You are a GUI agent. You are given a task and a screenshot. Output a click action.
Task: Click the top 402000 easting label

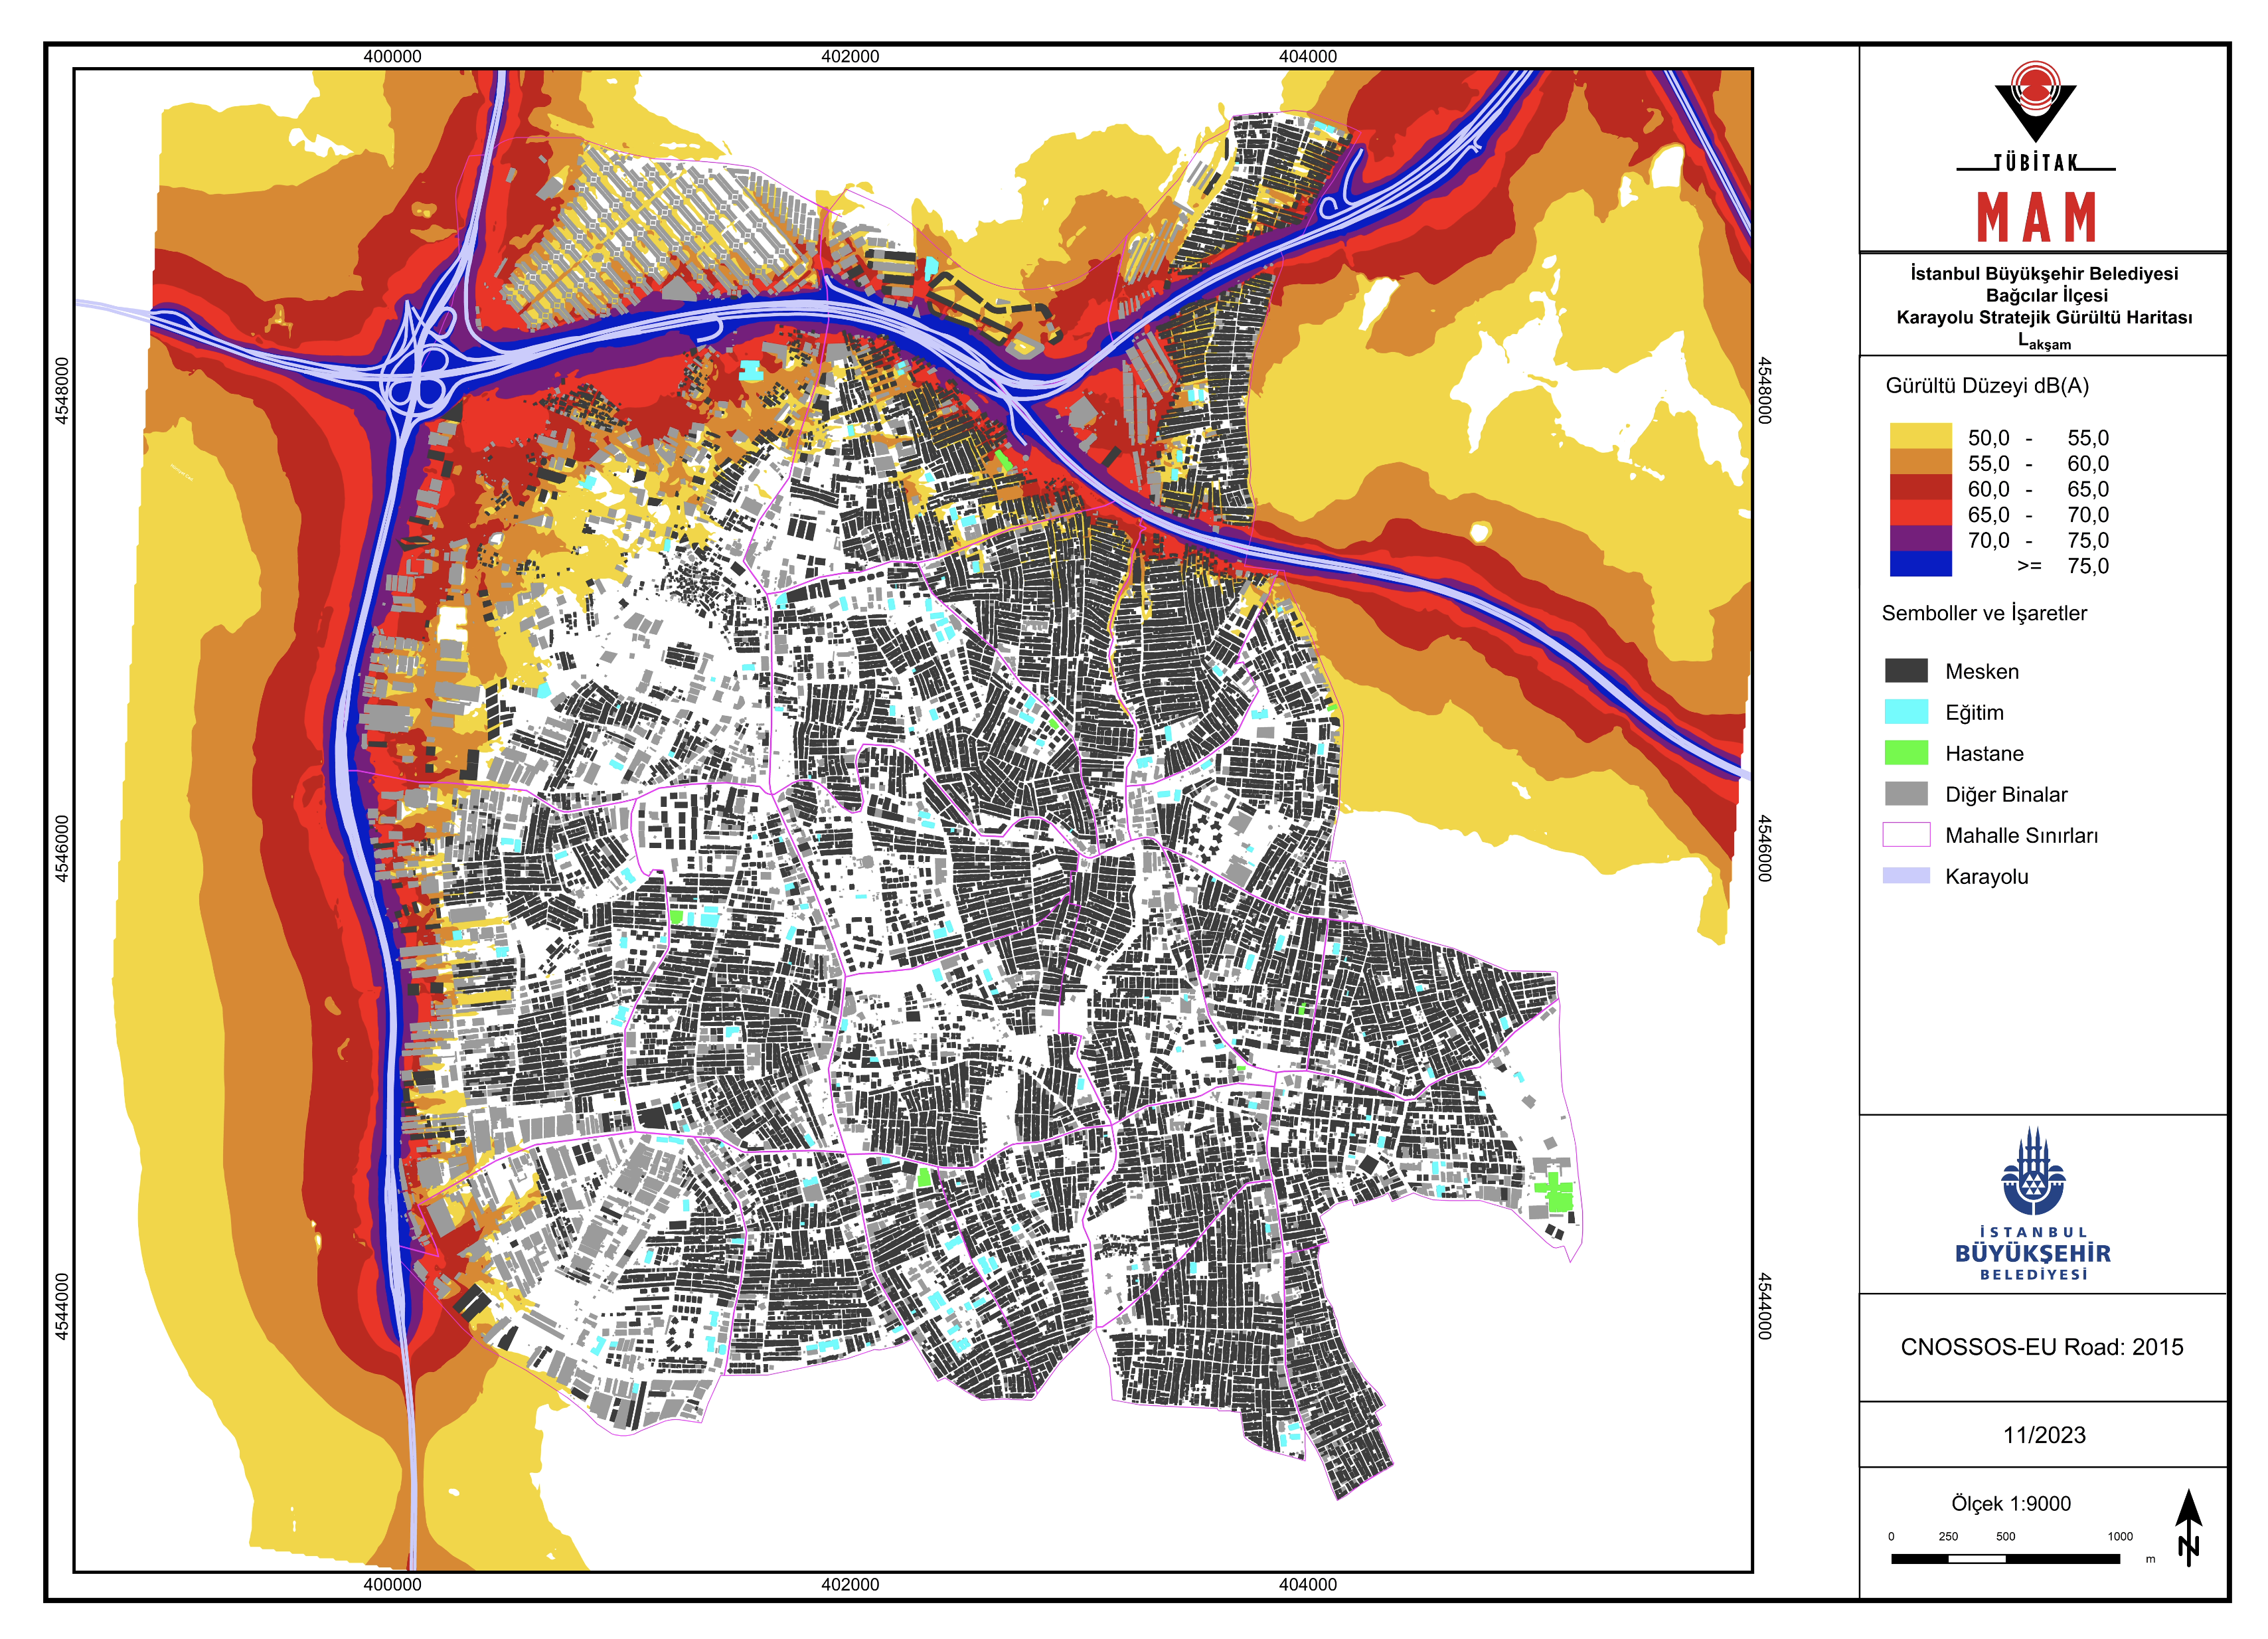click(850, 57)
